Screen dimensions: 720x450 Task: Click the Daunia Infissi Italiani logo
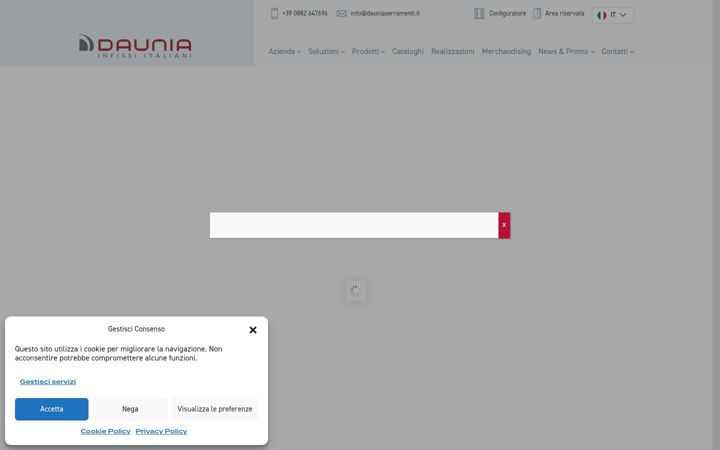click(x=135, y=46)
